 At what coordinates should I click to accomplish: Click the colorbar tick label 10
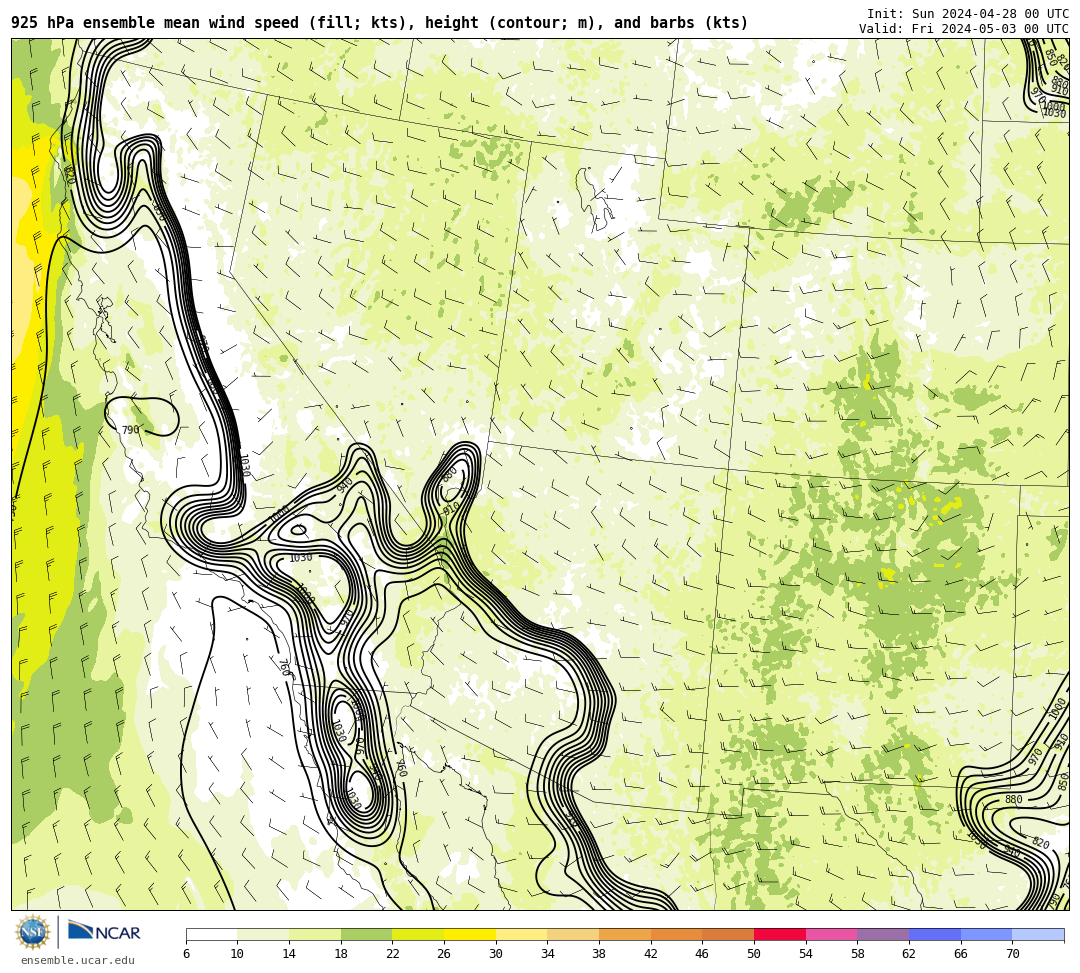[x=238, y=954]
